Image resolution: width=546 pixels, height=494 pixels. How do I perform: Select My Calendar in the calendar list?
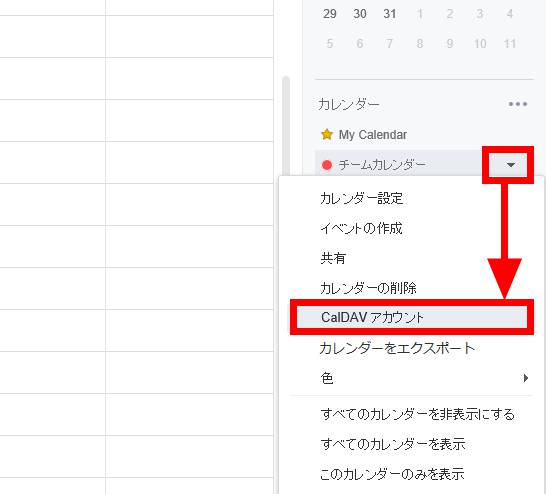click(x=372, y=134)
